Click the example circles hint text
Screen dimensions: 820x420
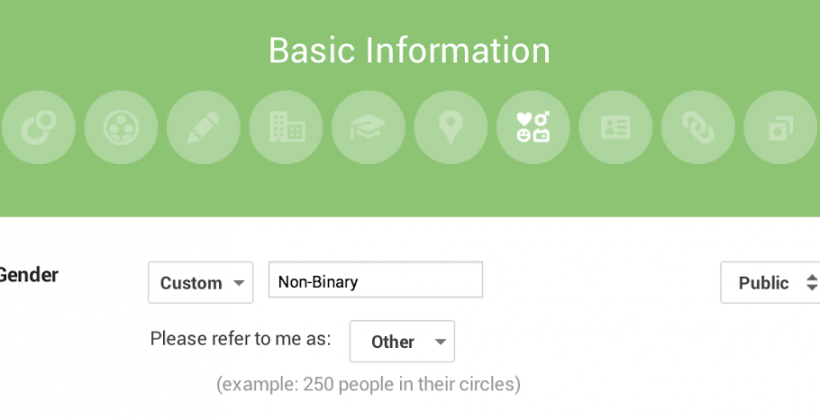(x=368, y=384)
